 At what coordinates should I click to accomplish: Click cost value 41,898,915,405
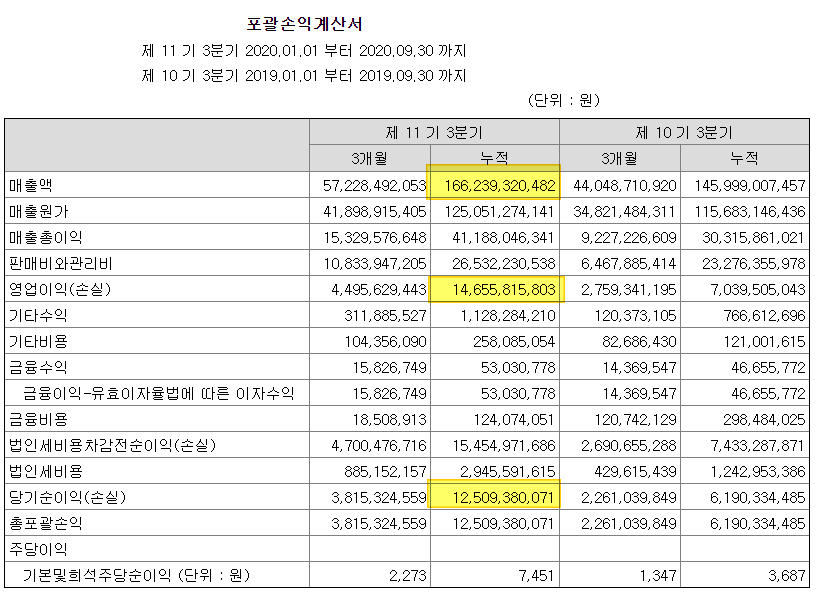click(375, 211)
